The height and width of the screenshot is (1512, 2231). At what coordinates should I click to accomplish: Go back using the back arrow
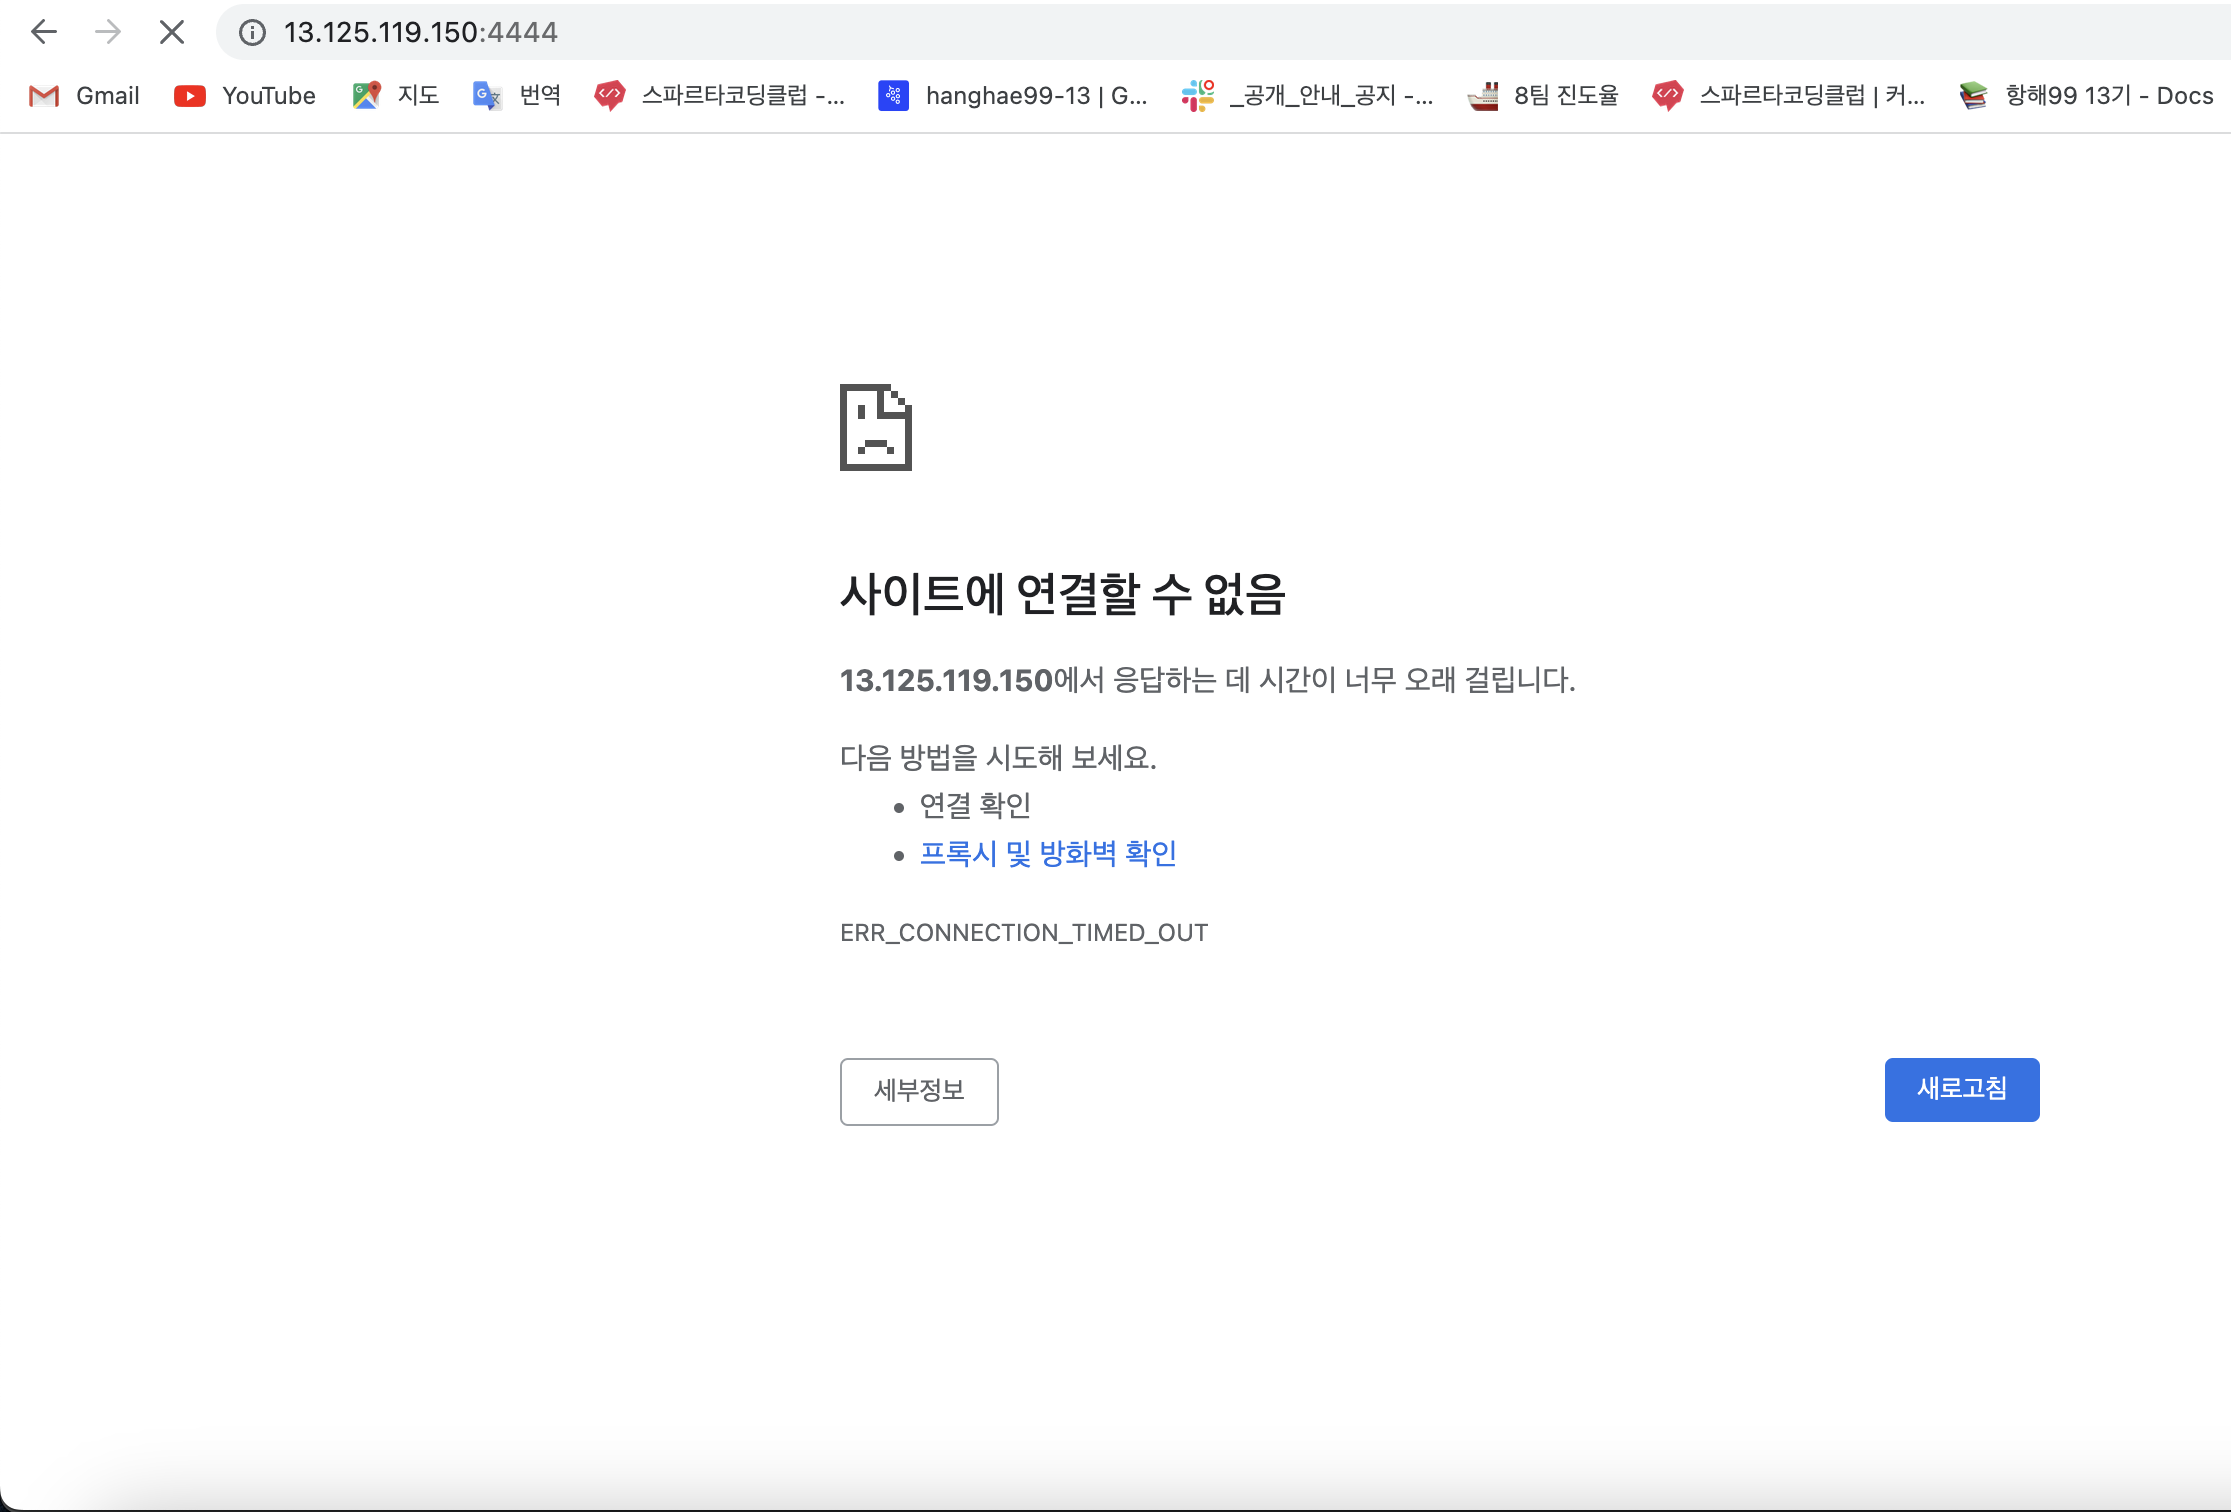pyautogui.click(x=44, y=33)
